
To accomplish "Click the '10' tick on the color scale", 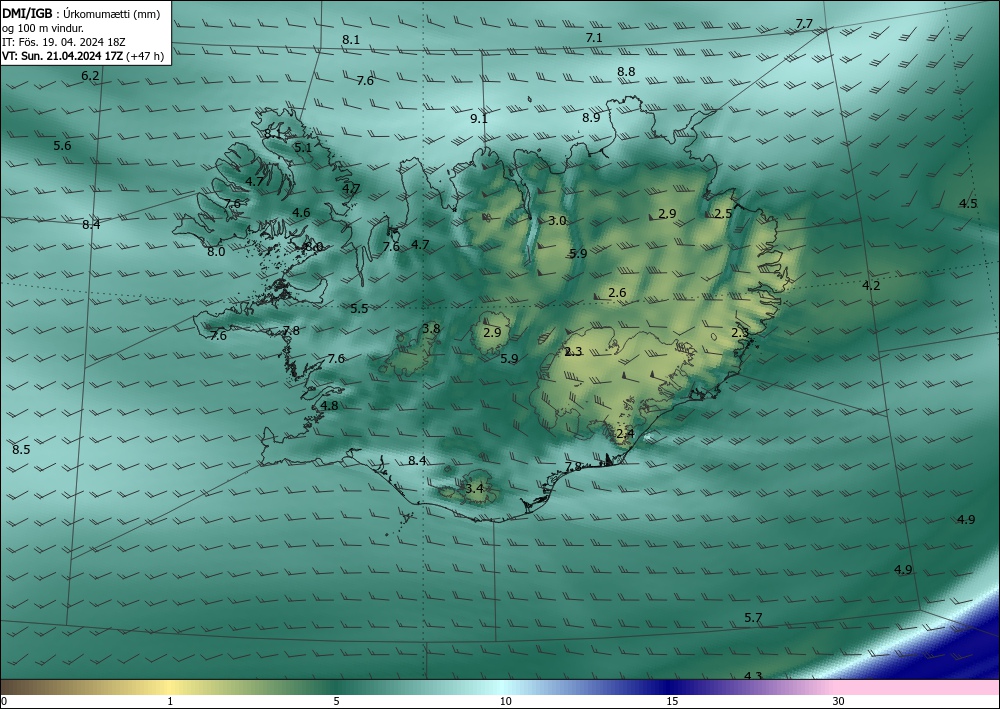I will tap(505, 701).
